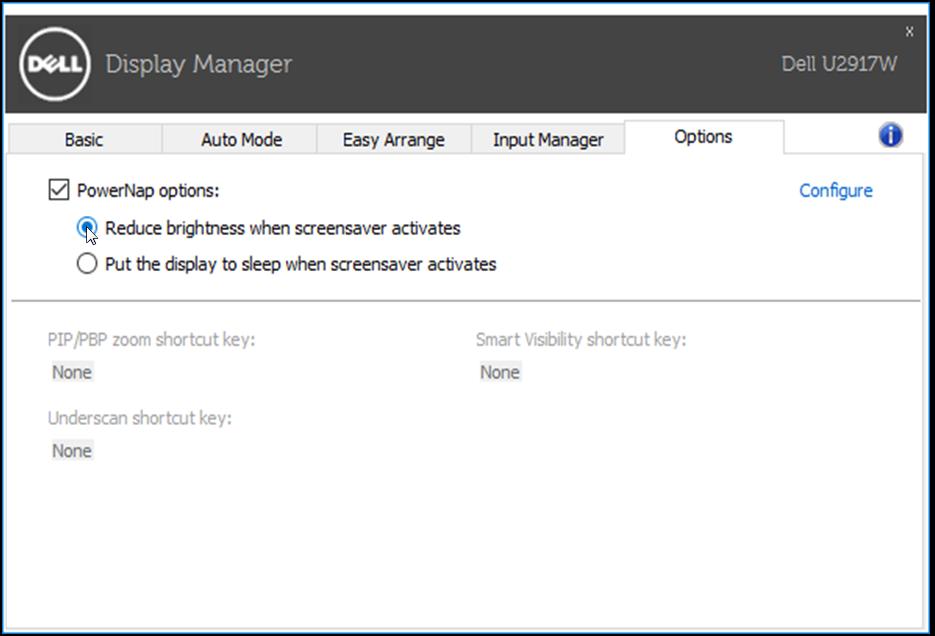The width and height of the screenshot is (935, 636).
Task: Click the Underscan shortcut key field
Action: pos(72,451)
